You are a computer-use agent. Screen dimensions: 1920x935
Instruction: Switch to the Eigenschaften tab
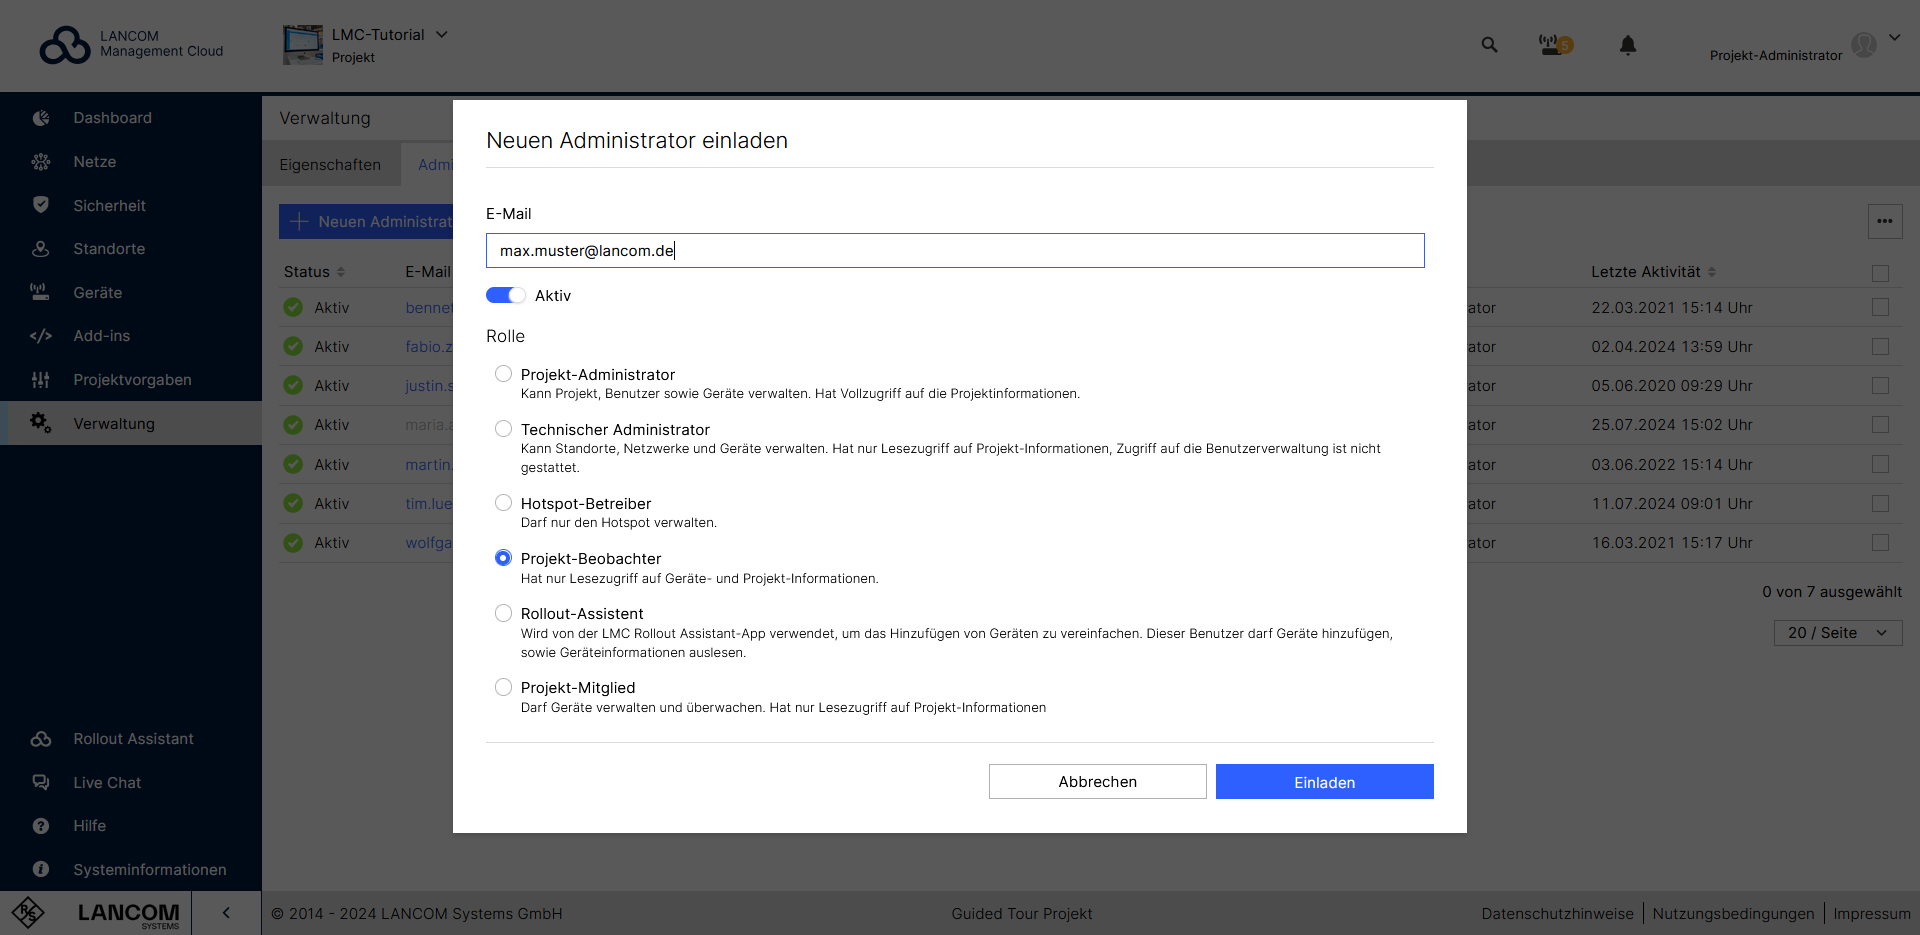330,164
